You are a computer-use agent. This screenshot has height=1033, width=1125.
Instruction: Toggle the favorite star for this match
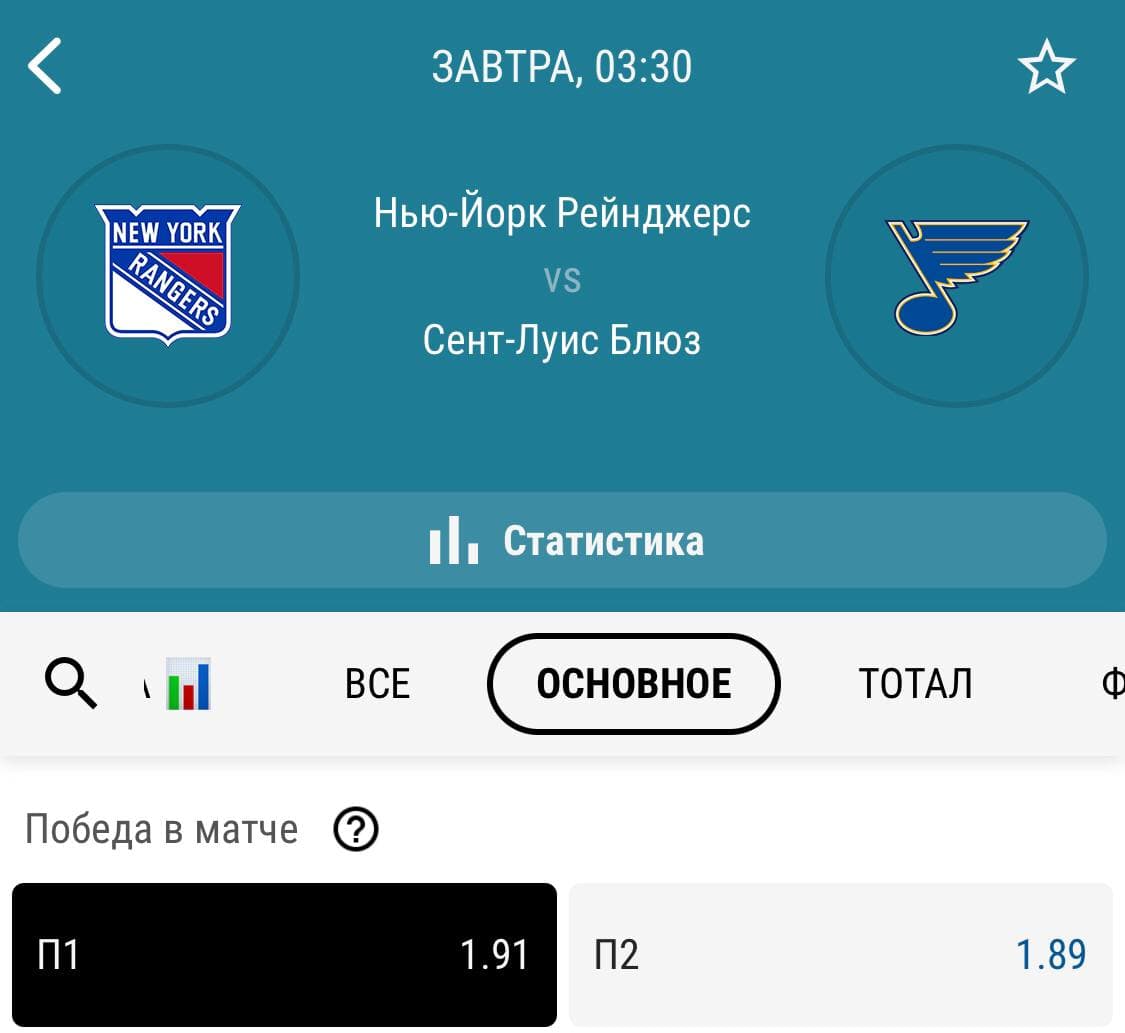pos(1046,67)
